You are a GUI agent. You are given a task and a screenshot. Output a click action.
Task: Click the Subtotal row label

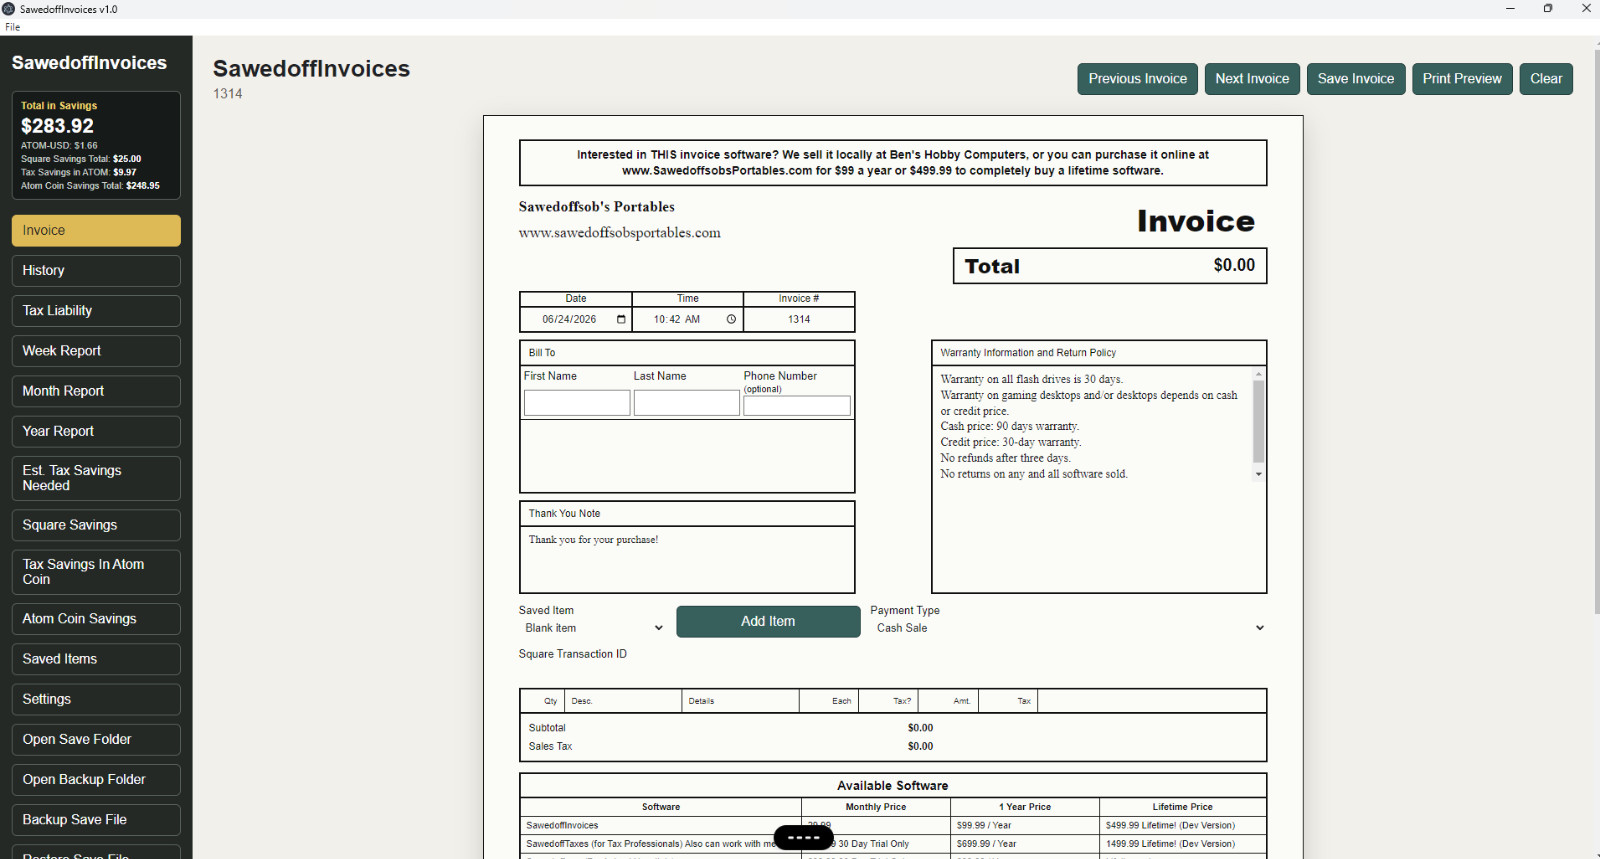547,728
